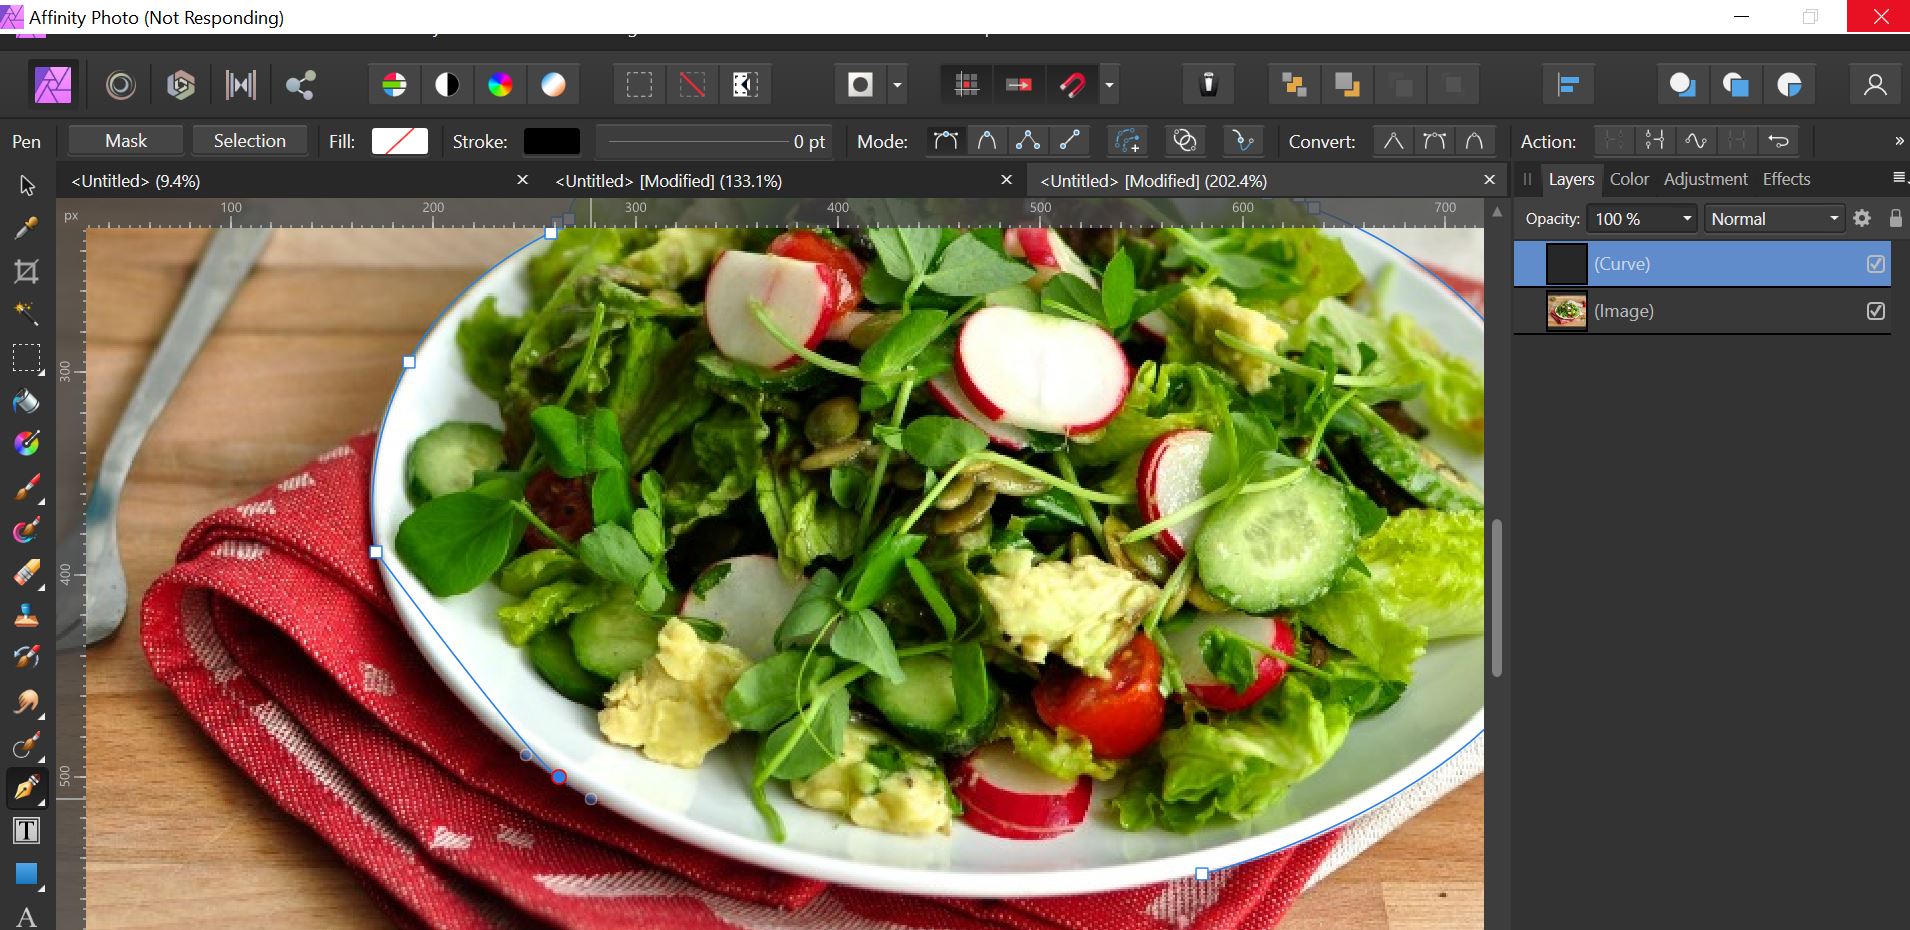The image size is (1910, 930).
Task: Close the <Untitled> (9.4%) document tab
Action: tap(522, 180)
